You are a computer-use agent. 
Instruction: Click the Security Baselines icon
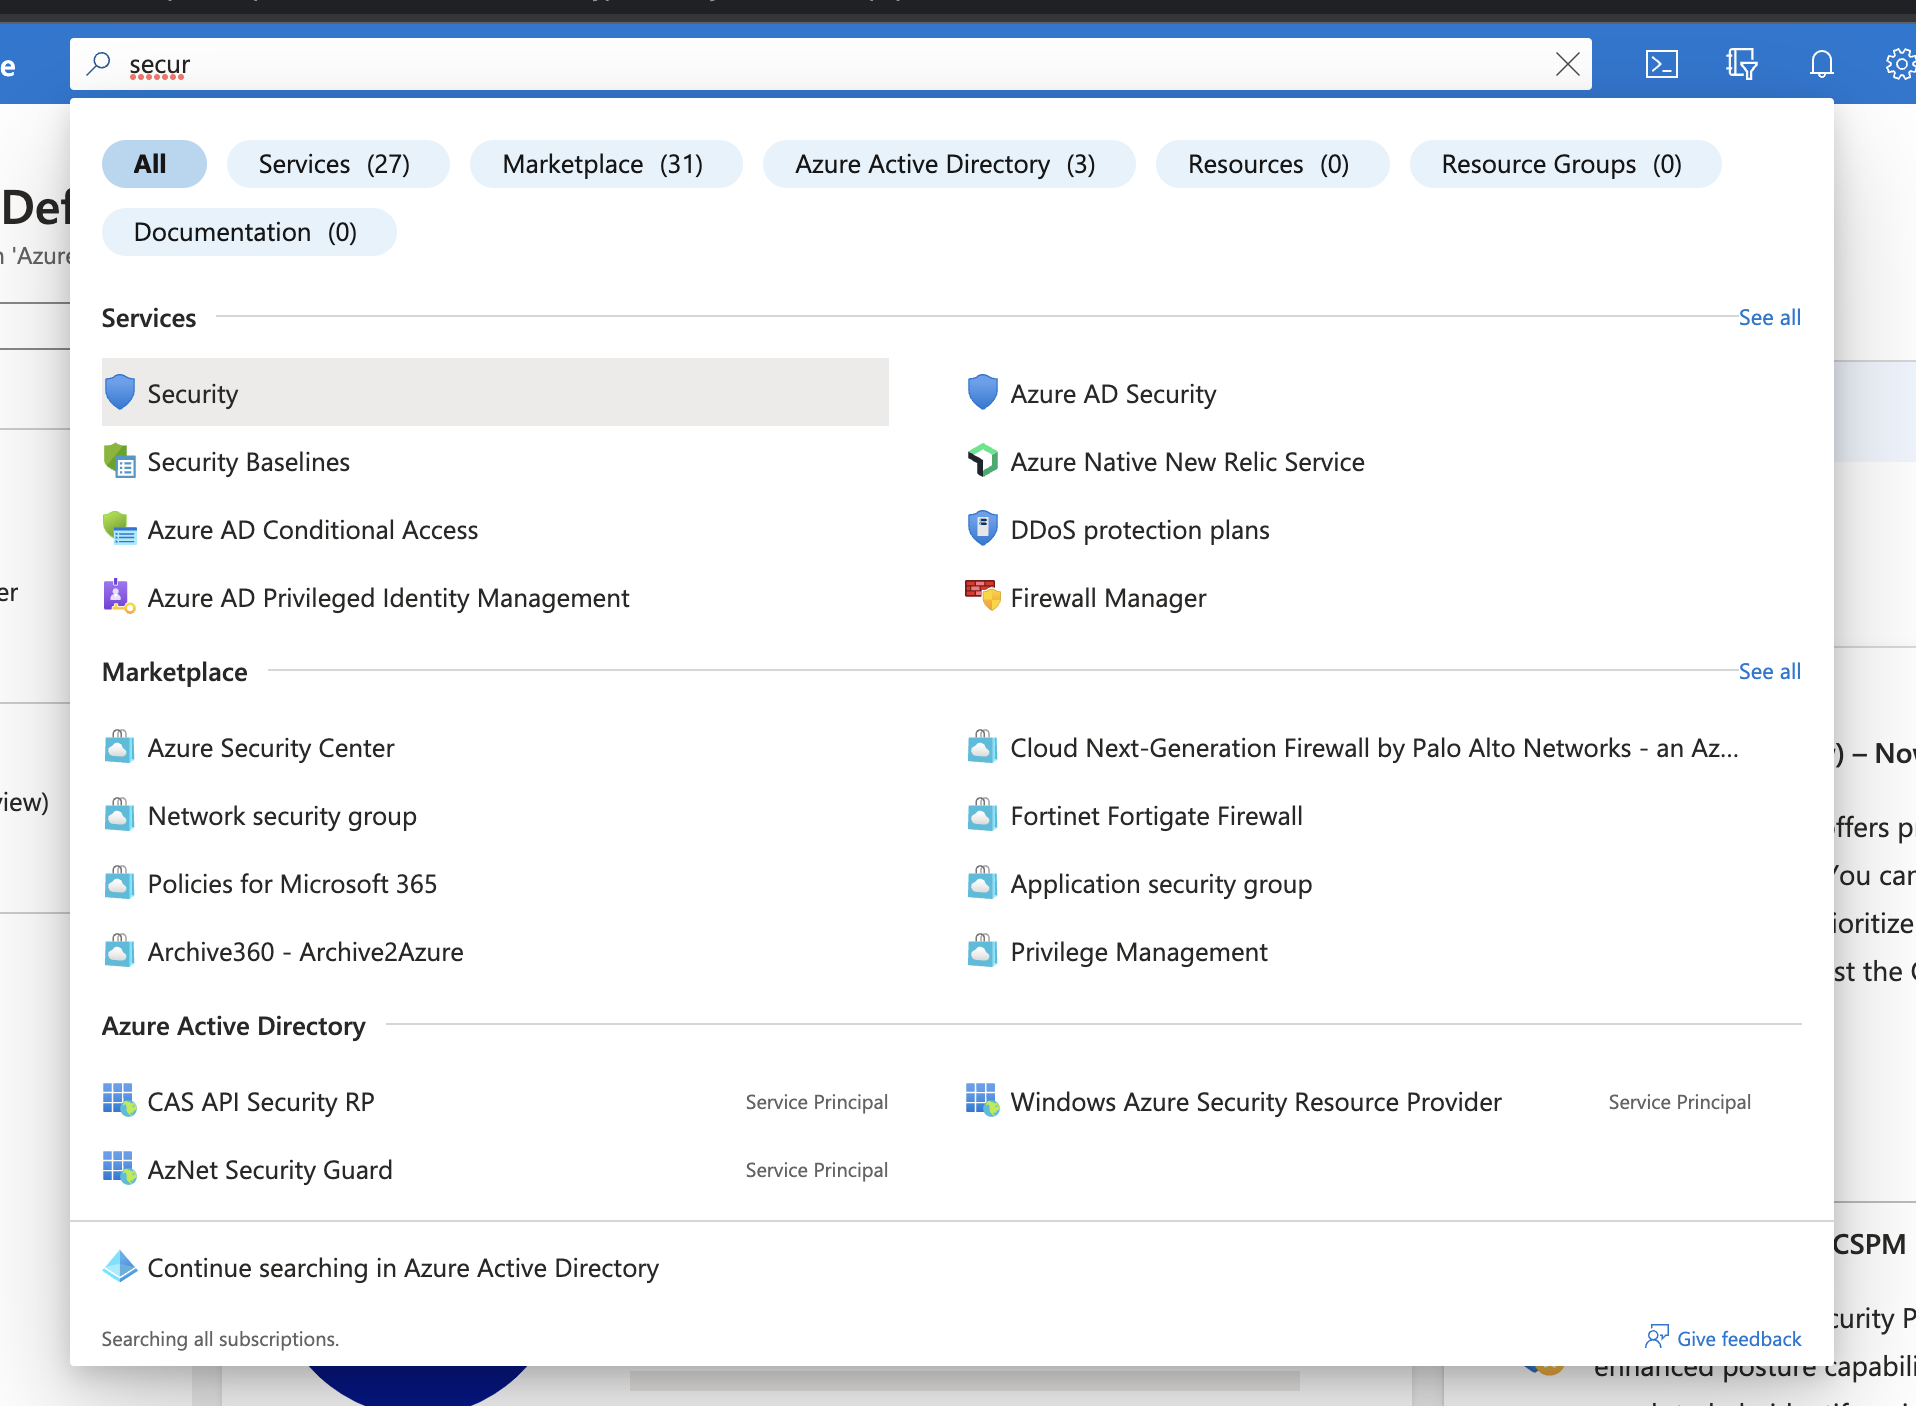120,460
